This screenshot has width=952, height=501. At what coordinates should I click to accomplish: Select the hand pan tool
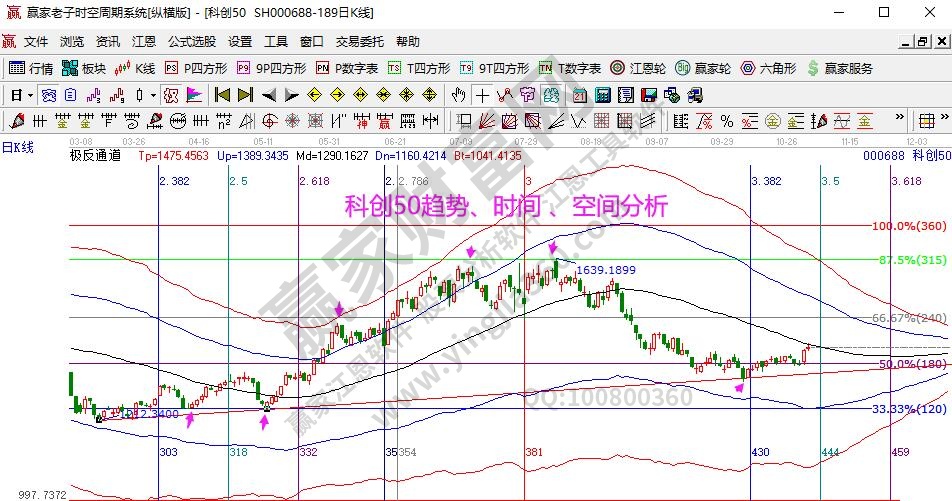(458, 95)
